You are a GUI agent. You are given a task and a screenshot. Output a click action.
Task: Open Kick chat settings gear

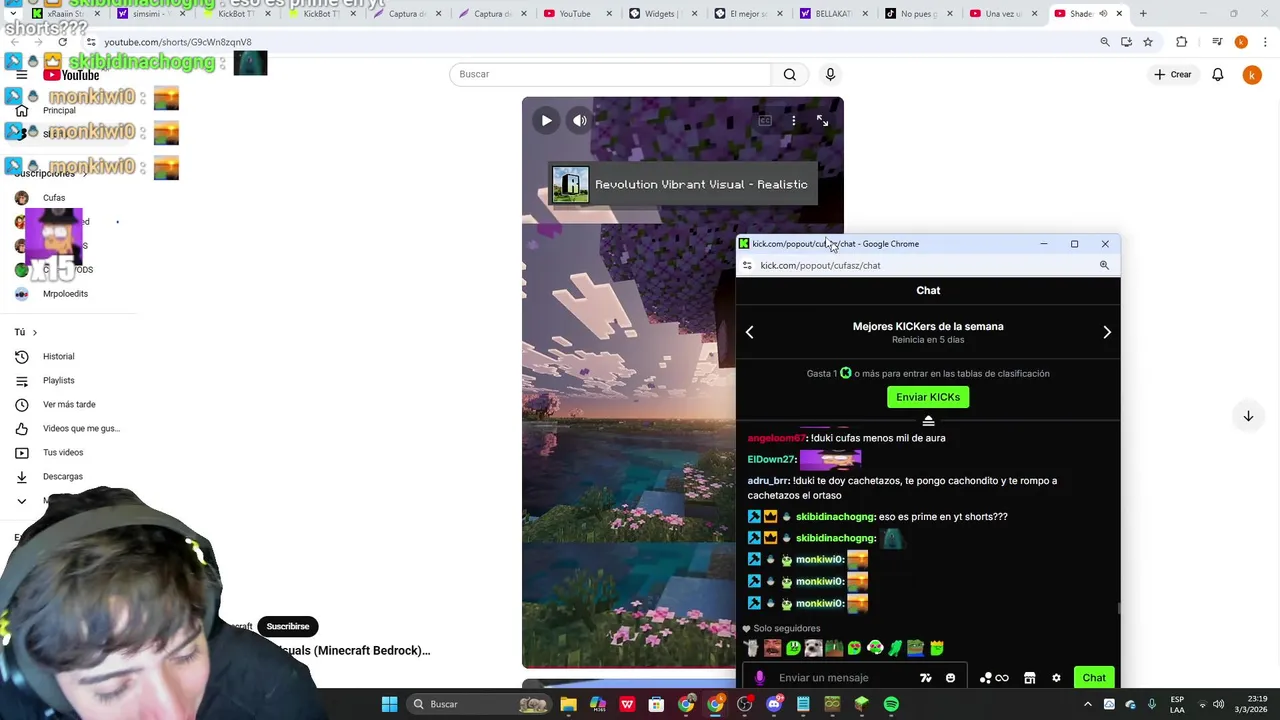tap(1056, 678)
